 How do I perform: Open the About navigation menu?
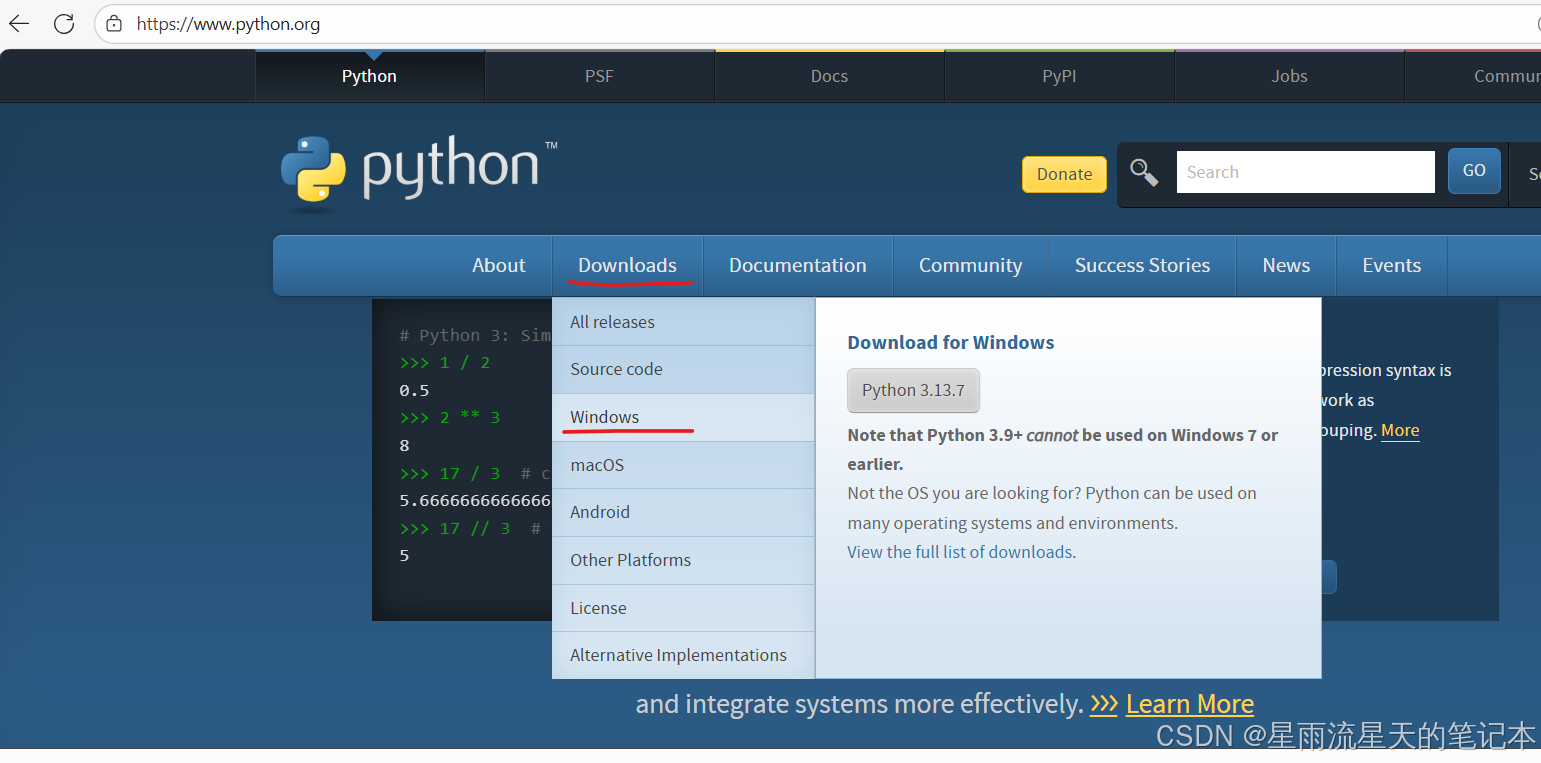tap(498, 265)
